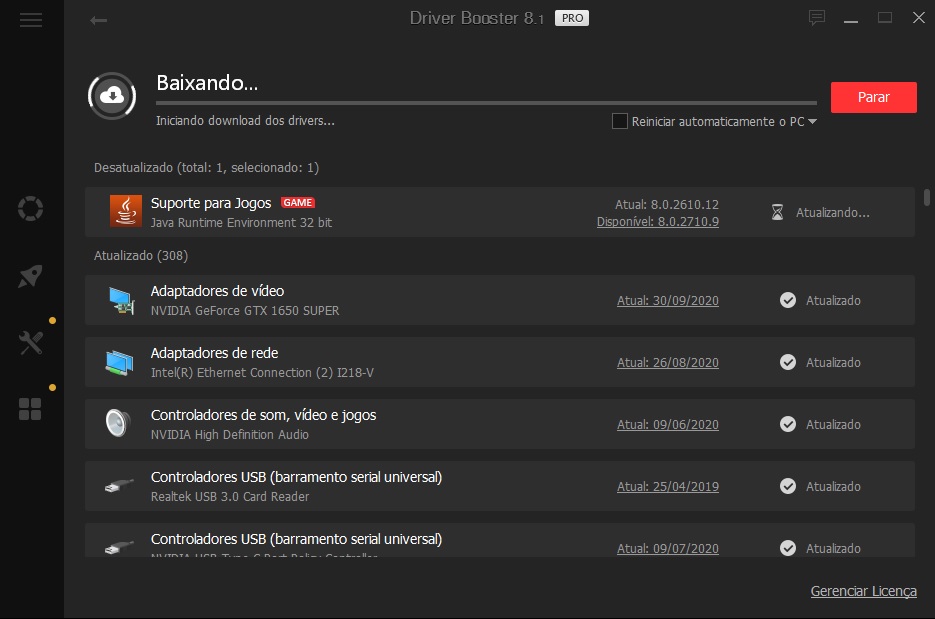The width and height of the screenshot is (935, 619).
Task: Click the check icon in the Realtek USB row
Action: pos(788,486)
